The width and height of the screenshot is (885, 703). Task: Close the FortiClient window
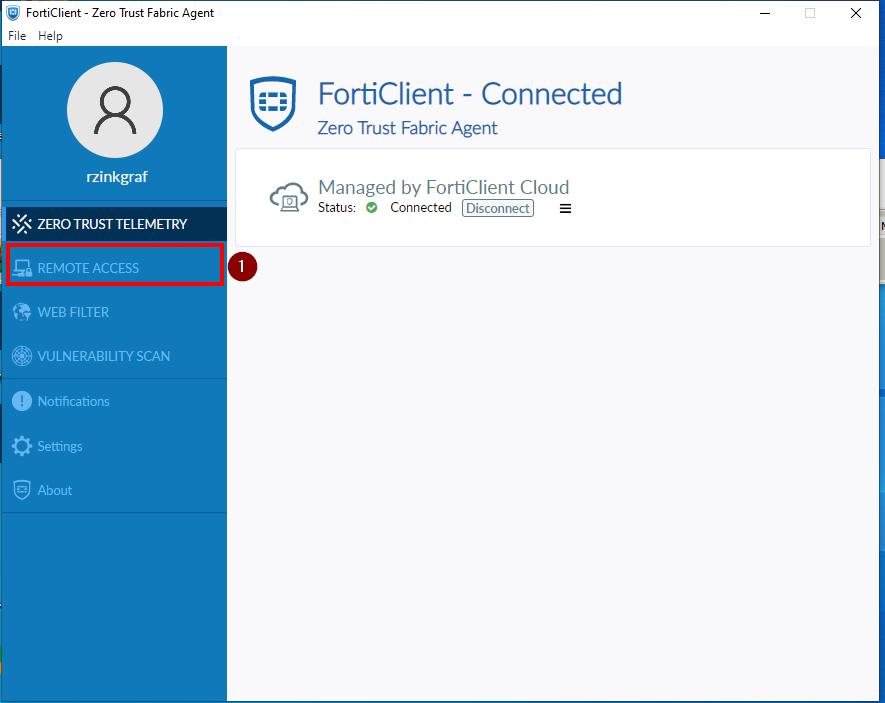coord(856,13)
